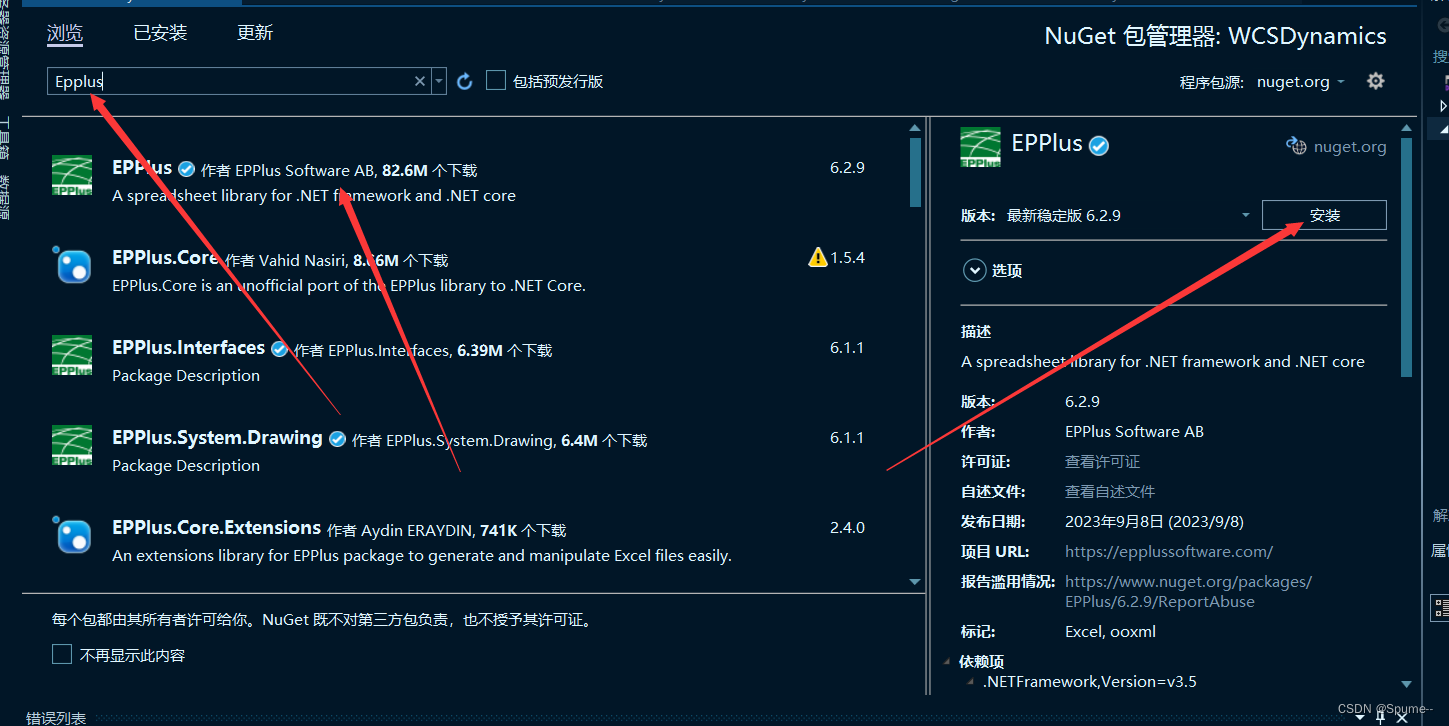The image size is (1449, 726).
Task: Open the ReportAbuse link
Action: pos(1188,592)
